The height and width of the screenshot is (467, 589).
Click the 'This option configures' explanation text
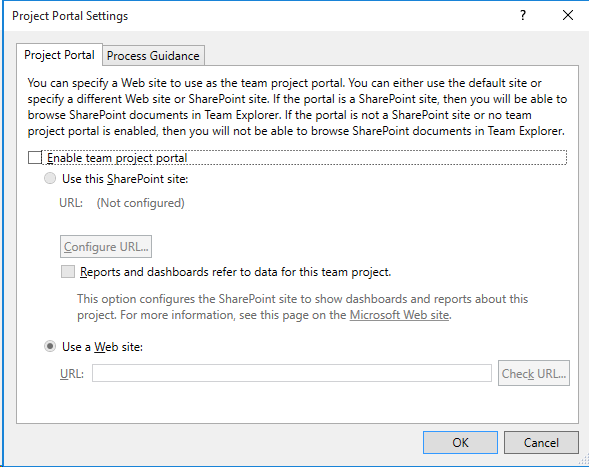click(x=302, y=307)
